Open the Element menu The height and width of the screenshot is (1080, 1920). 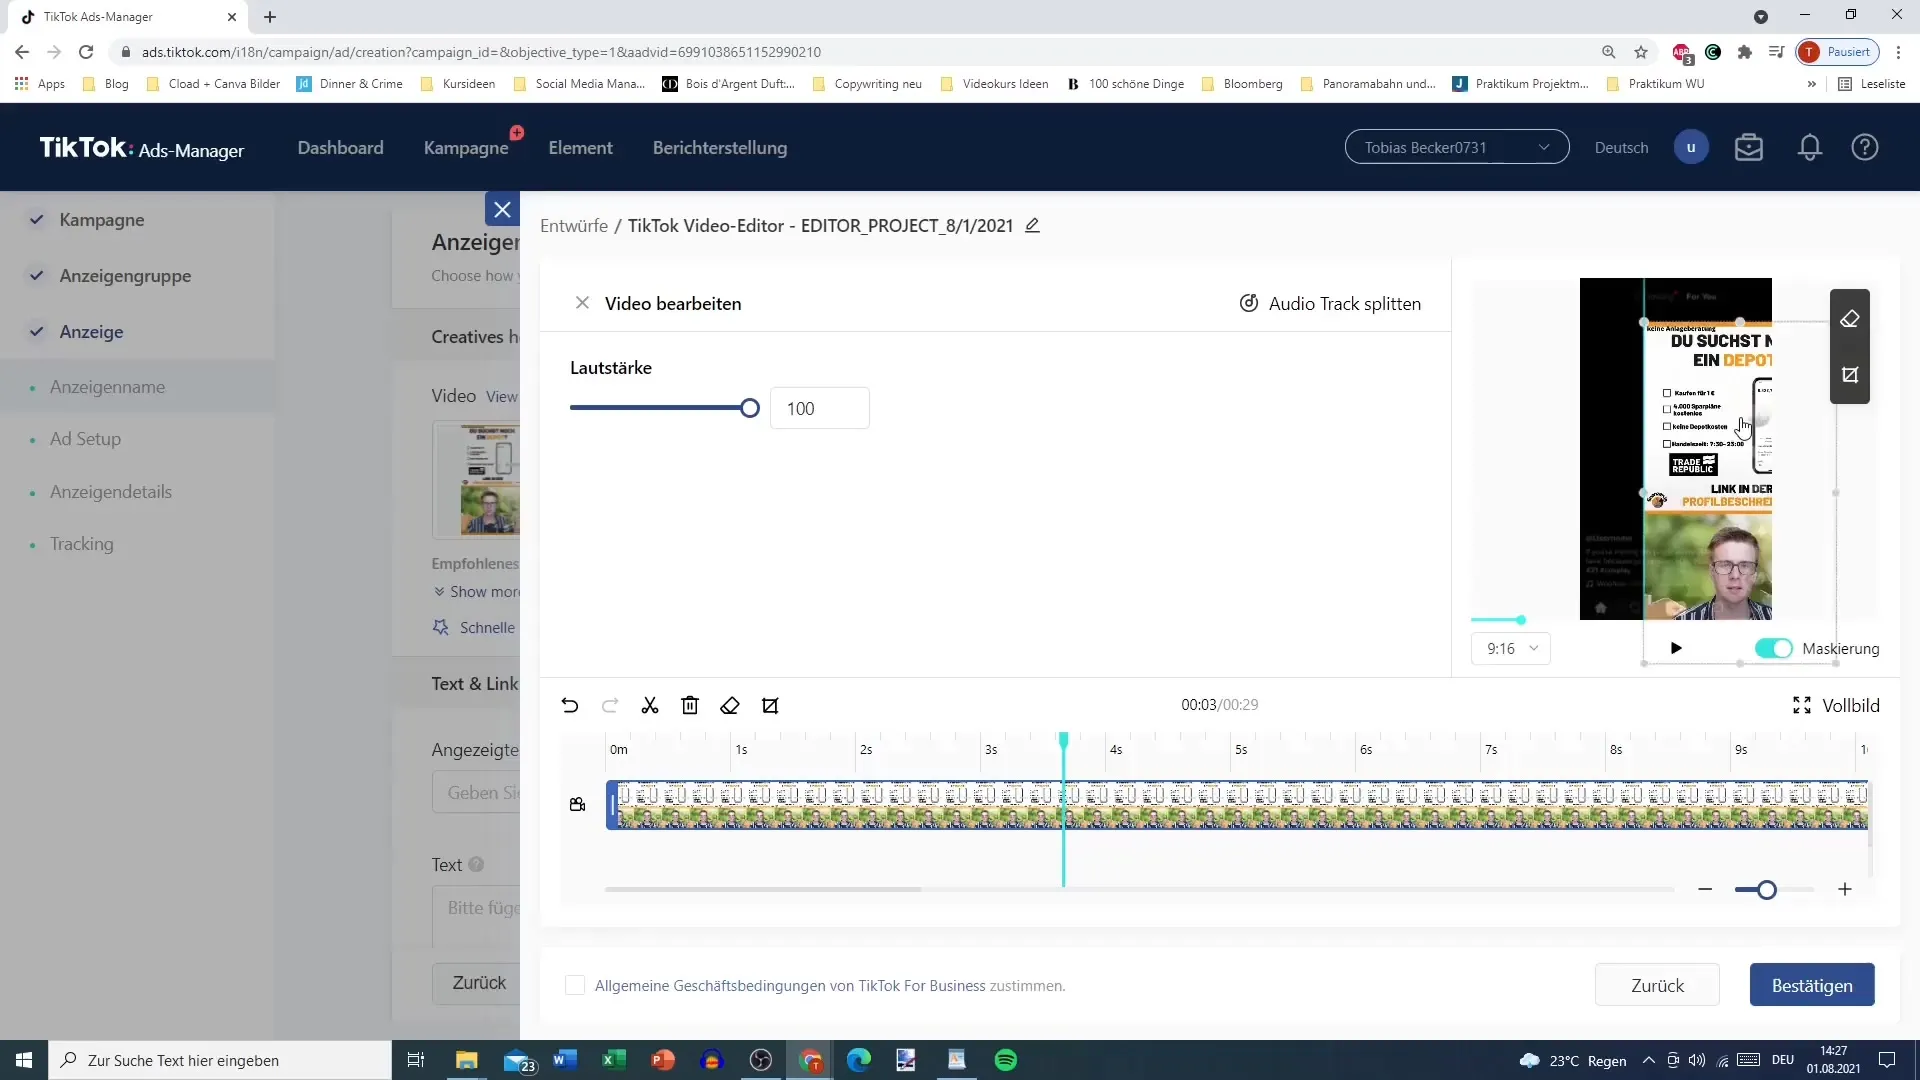tap(580, 147)
